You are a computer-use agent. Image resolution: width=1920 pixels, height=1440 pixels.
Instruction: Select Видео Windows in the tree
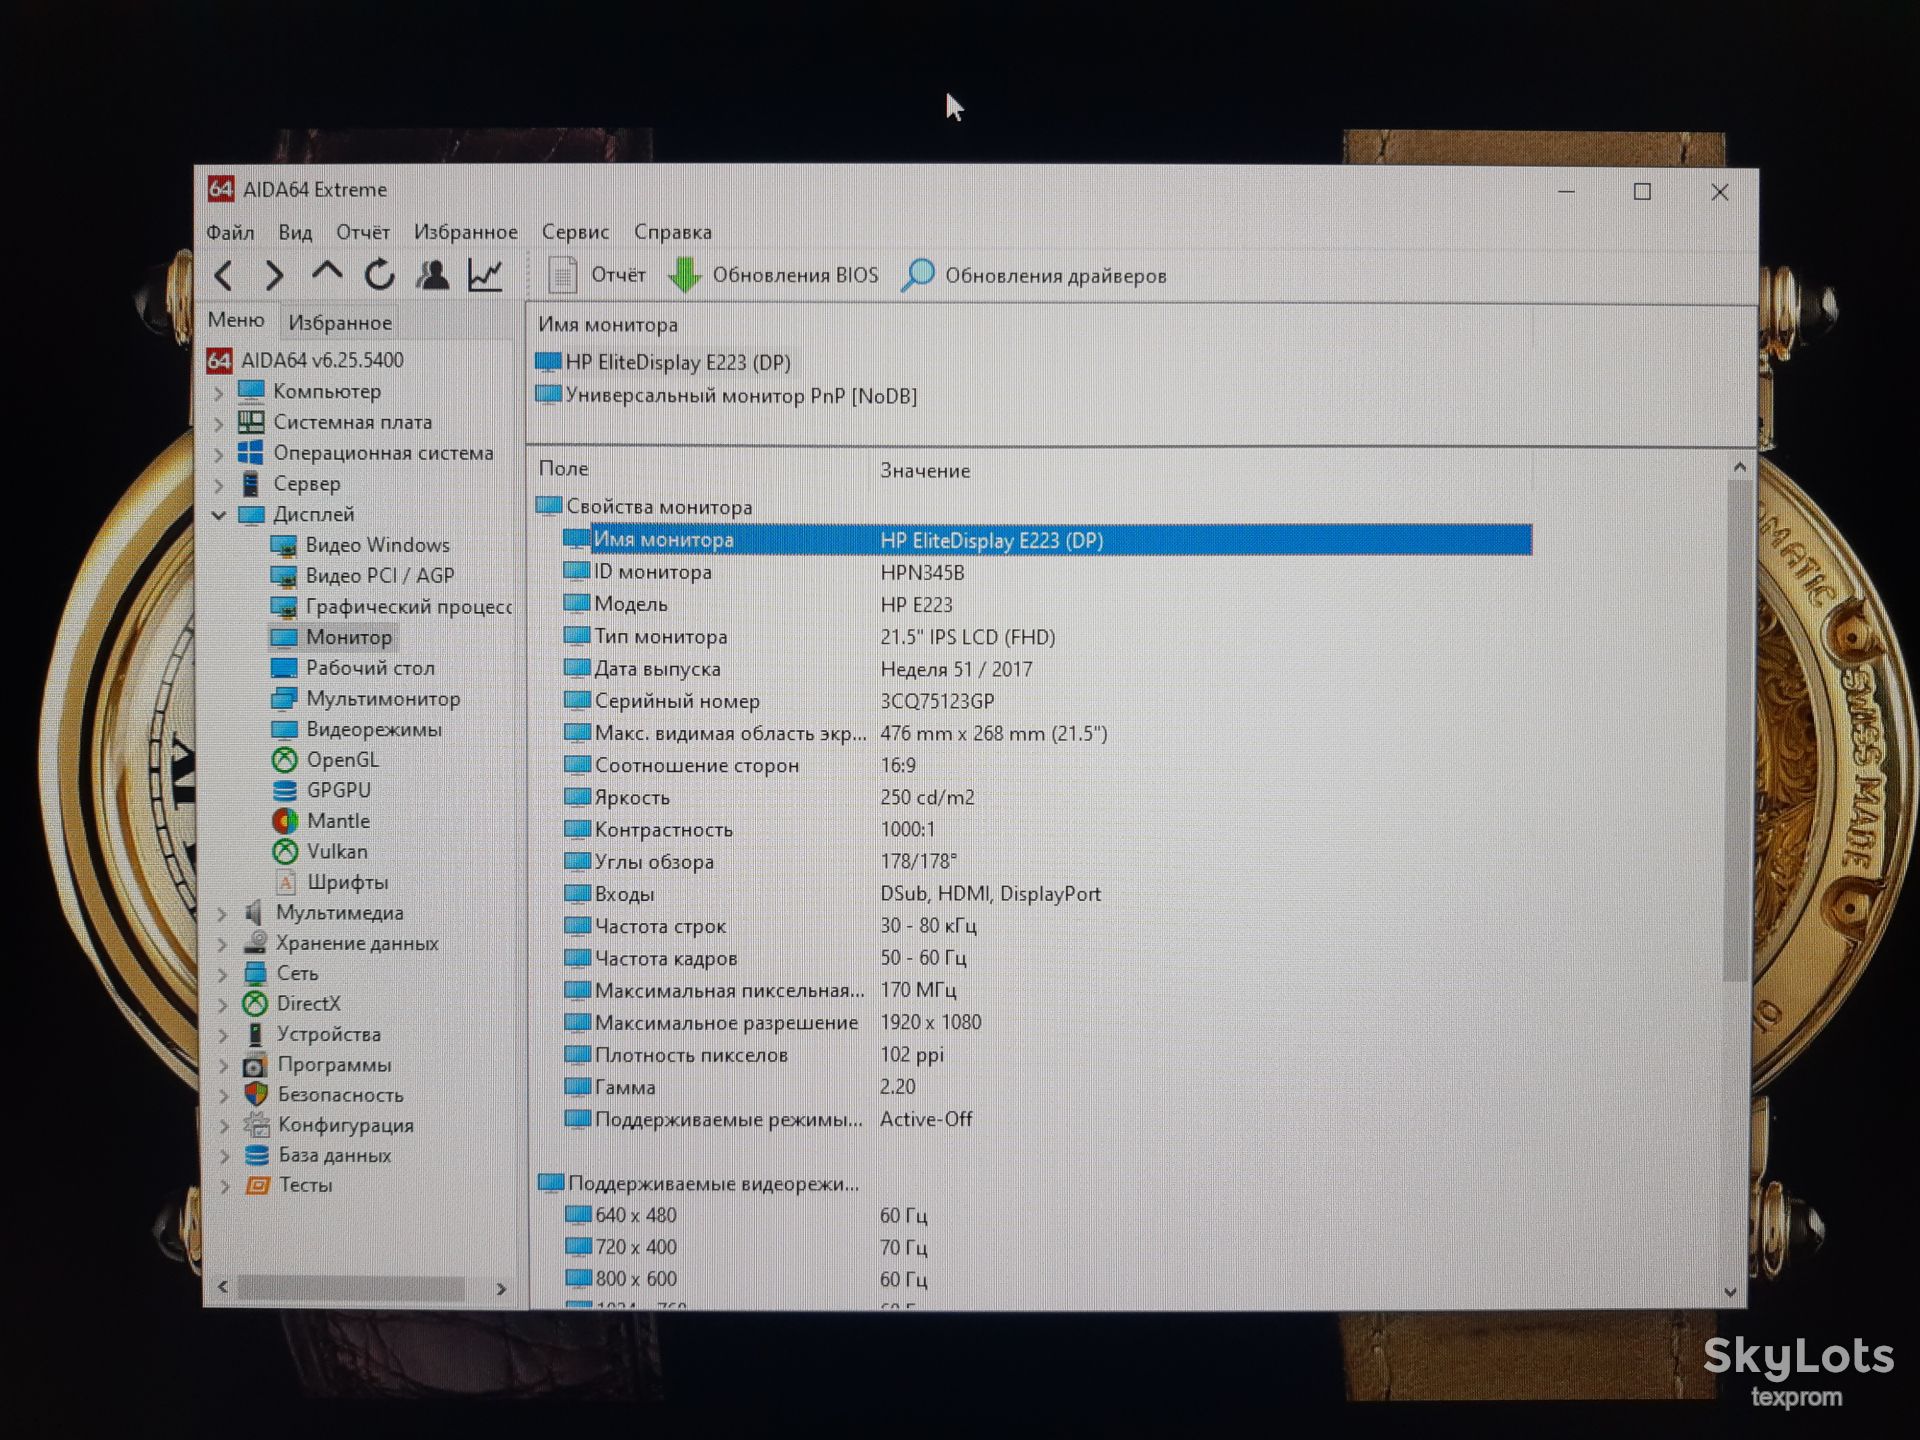[x=377, y=545]
